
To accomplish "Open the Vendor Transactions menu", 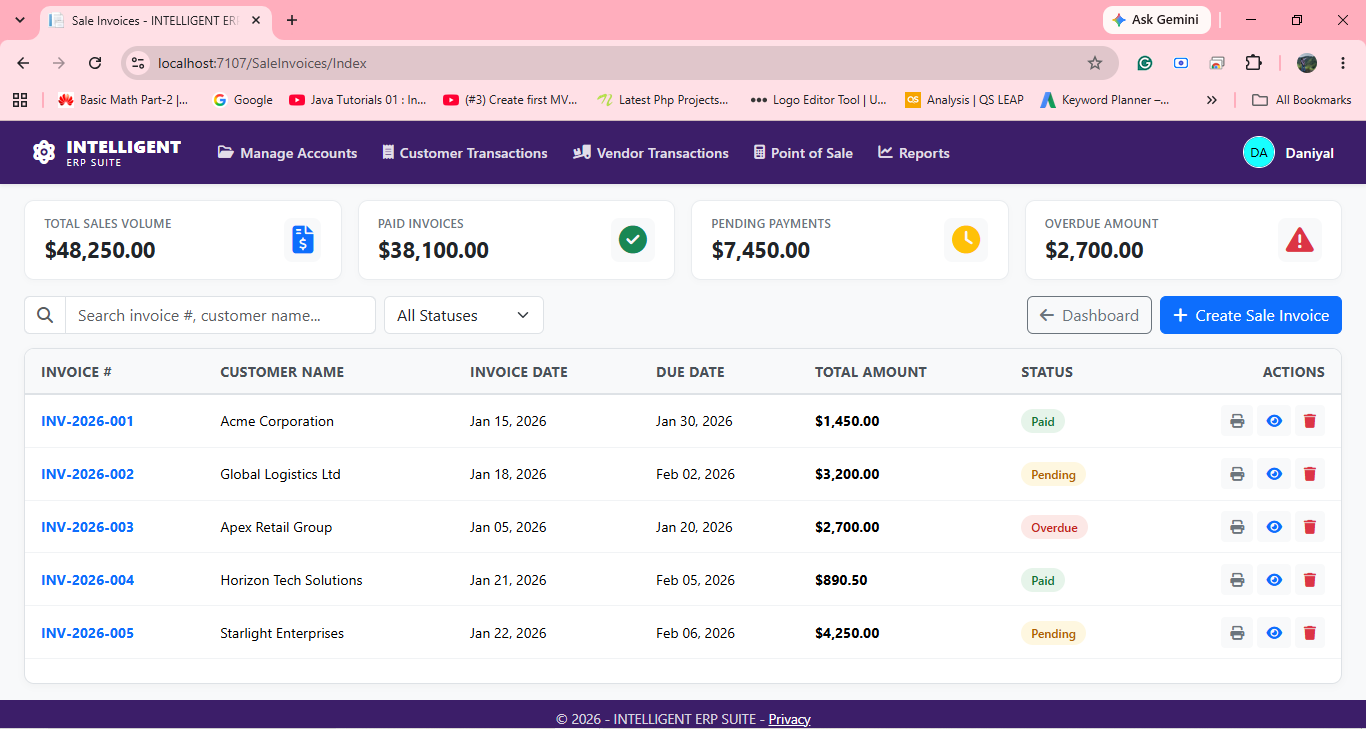I will click(x=651, y=153).
